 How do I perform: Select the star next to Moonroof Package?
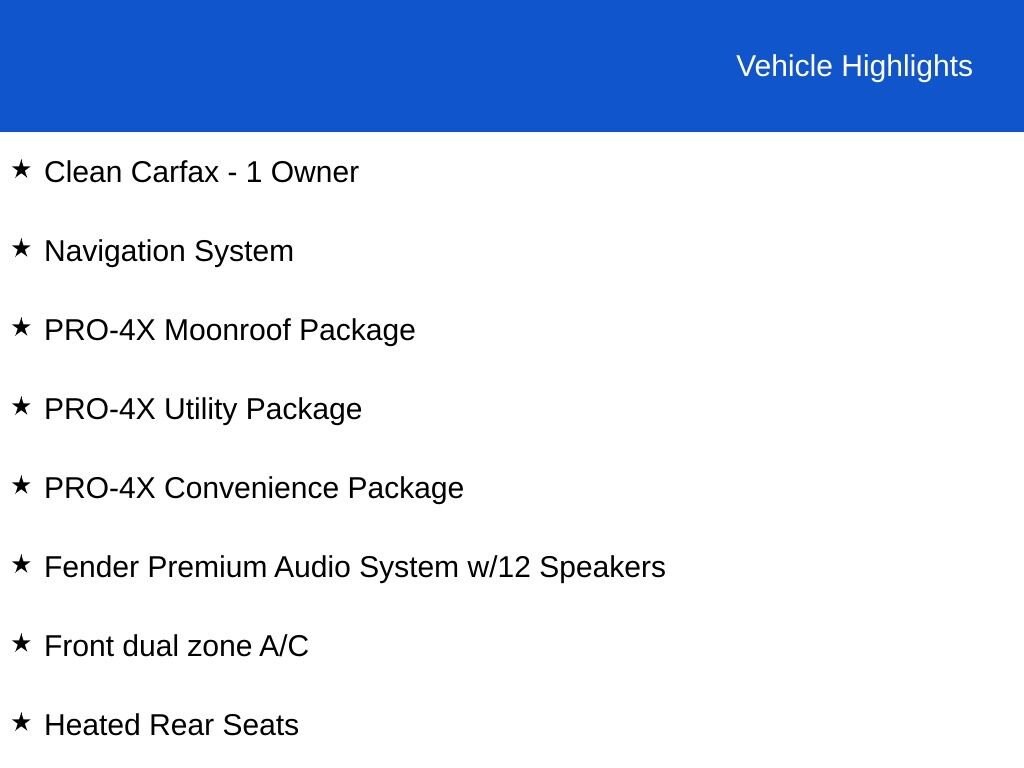click(x=21, y=327)
